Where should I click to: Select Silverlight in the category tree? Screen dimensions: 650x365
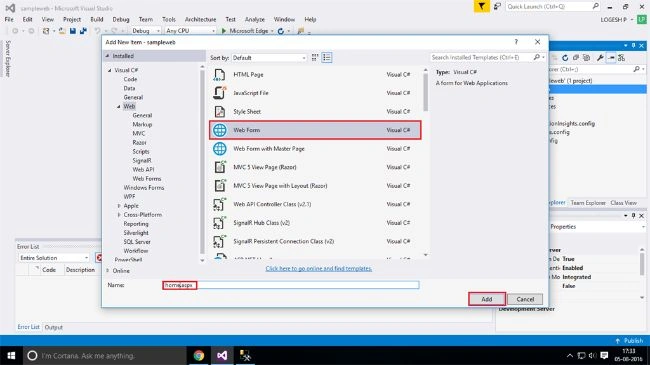pos(136,233)
